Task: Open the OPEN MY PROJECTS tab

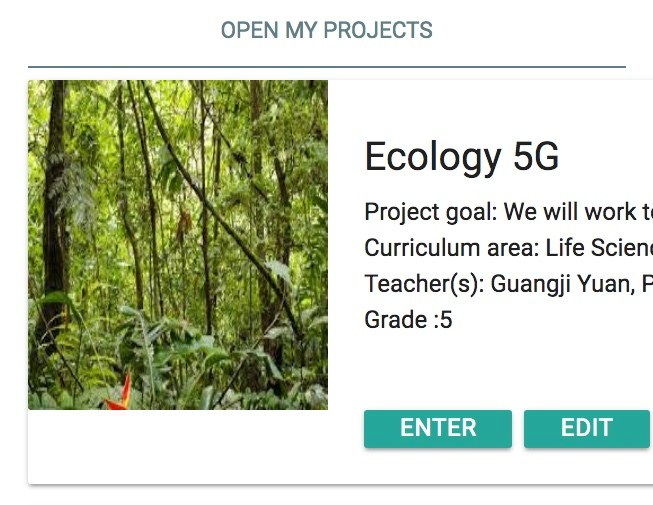Action: coord(326,30)
